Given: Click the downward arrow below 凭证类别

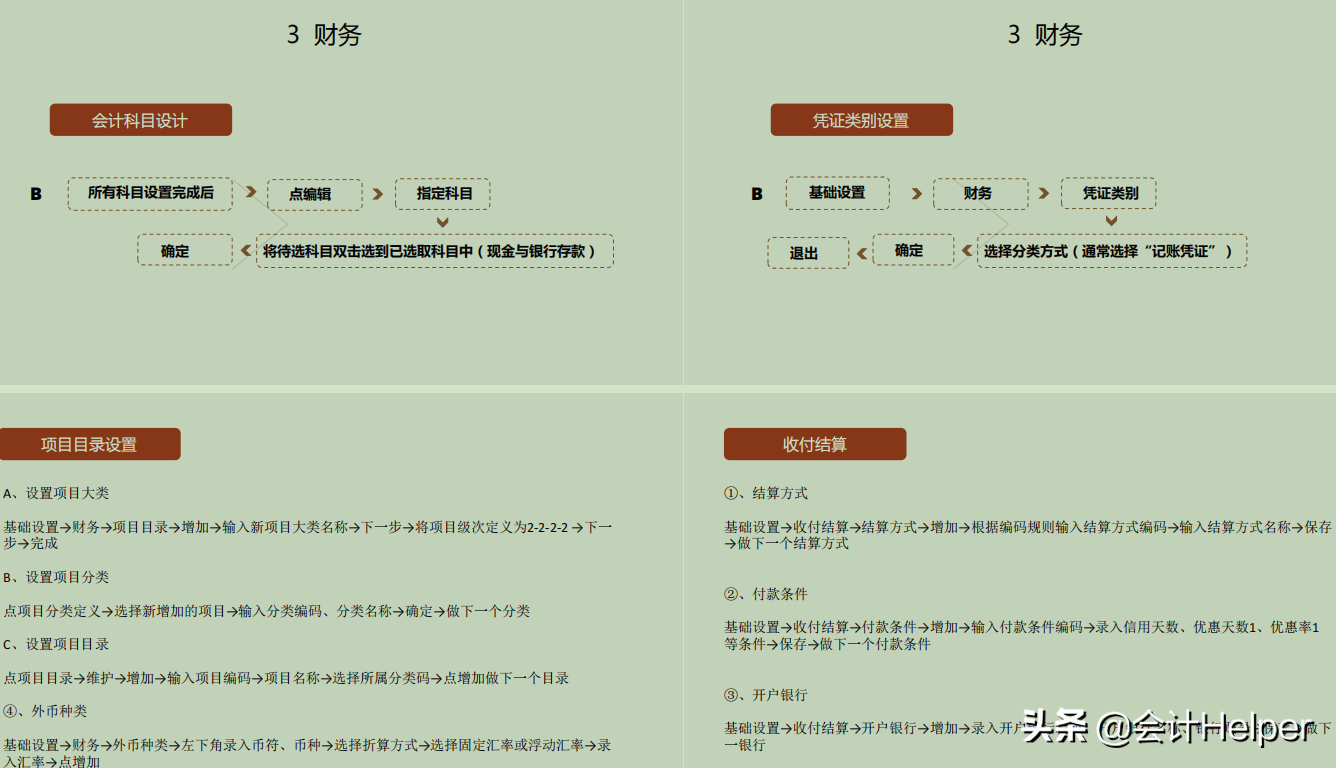Looking at the screenshot, I should tap(1110, 222).
